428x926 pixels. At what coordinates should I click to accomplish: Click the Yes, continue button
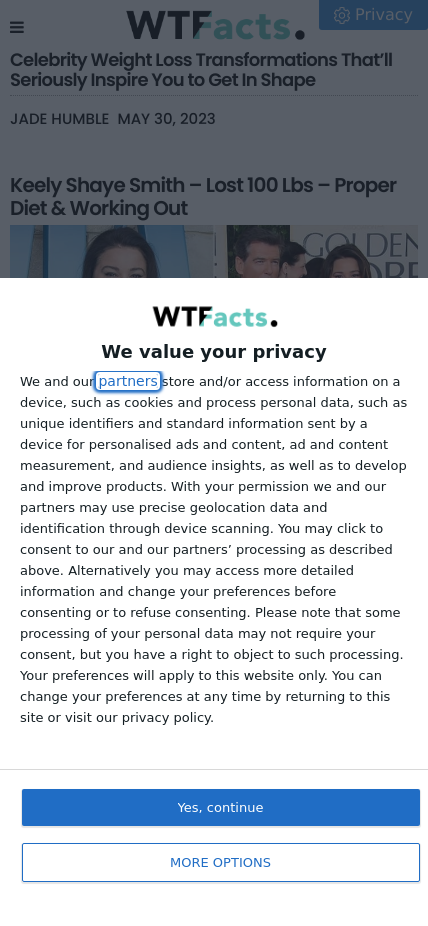tap(221, 807)
